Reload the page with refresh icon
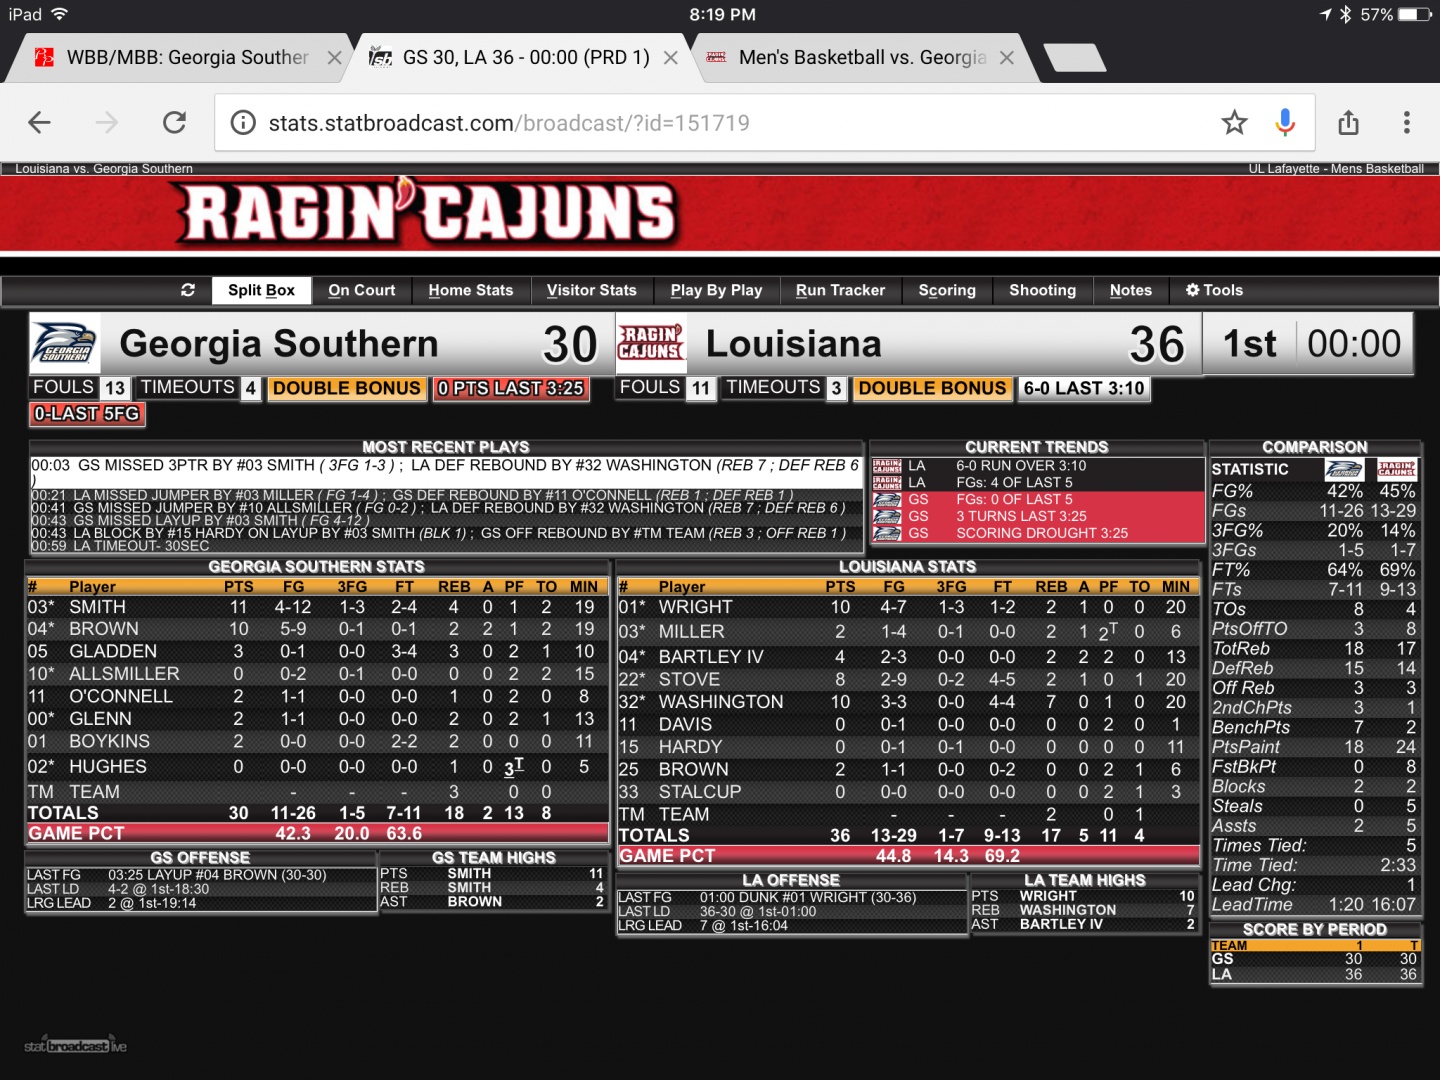The width and height of the screenshot is (1440, 1080). point(174,123)
